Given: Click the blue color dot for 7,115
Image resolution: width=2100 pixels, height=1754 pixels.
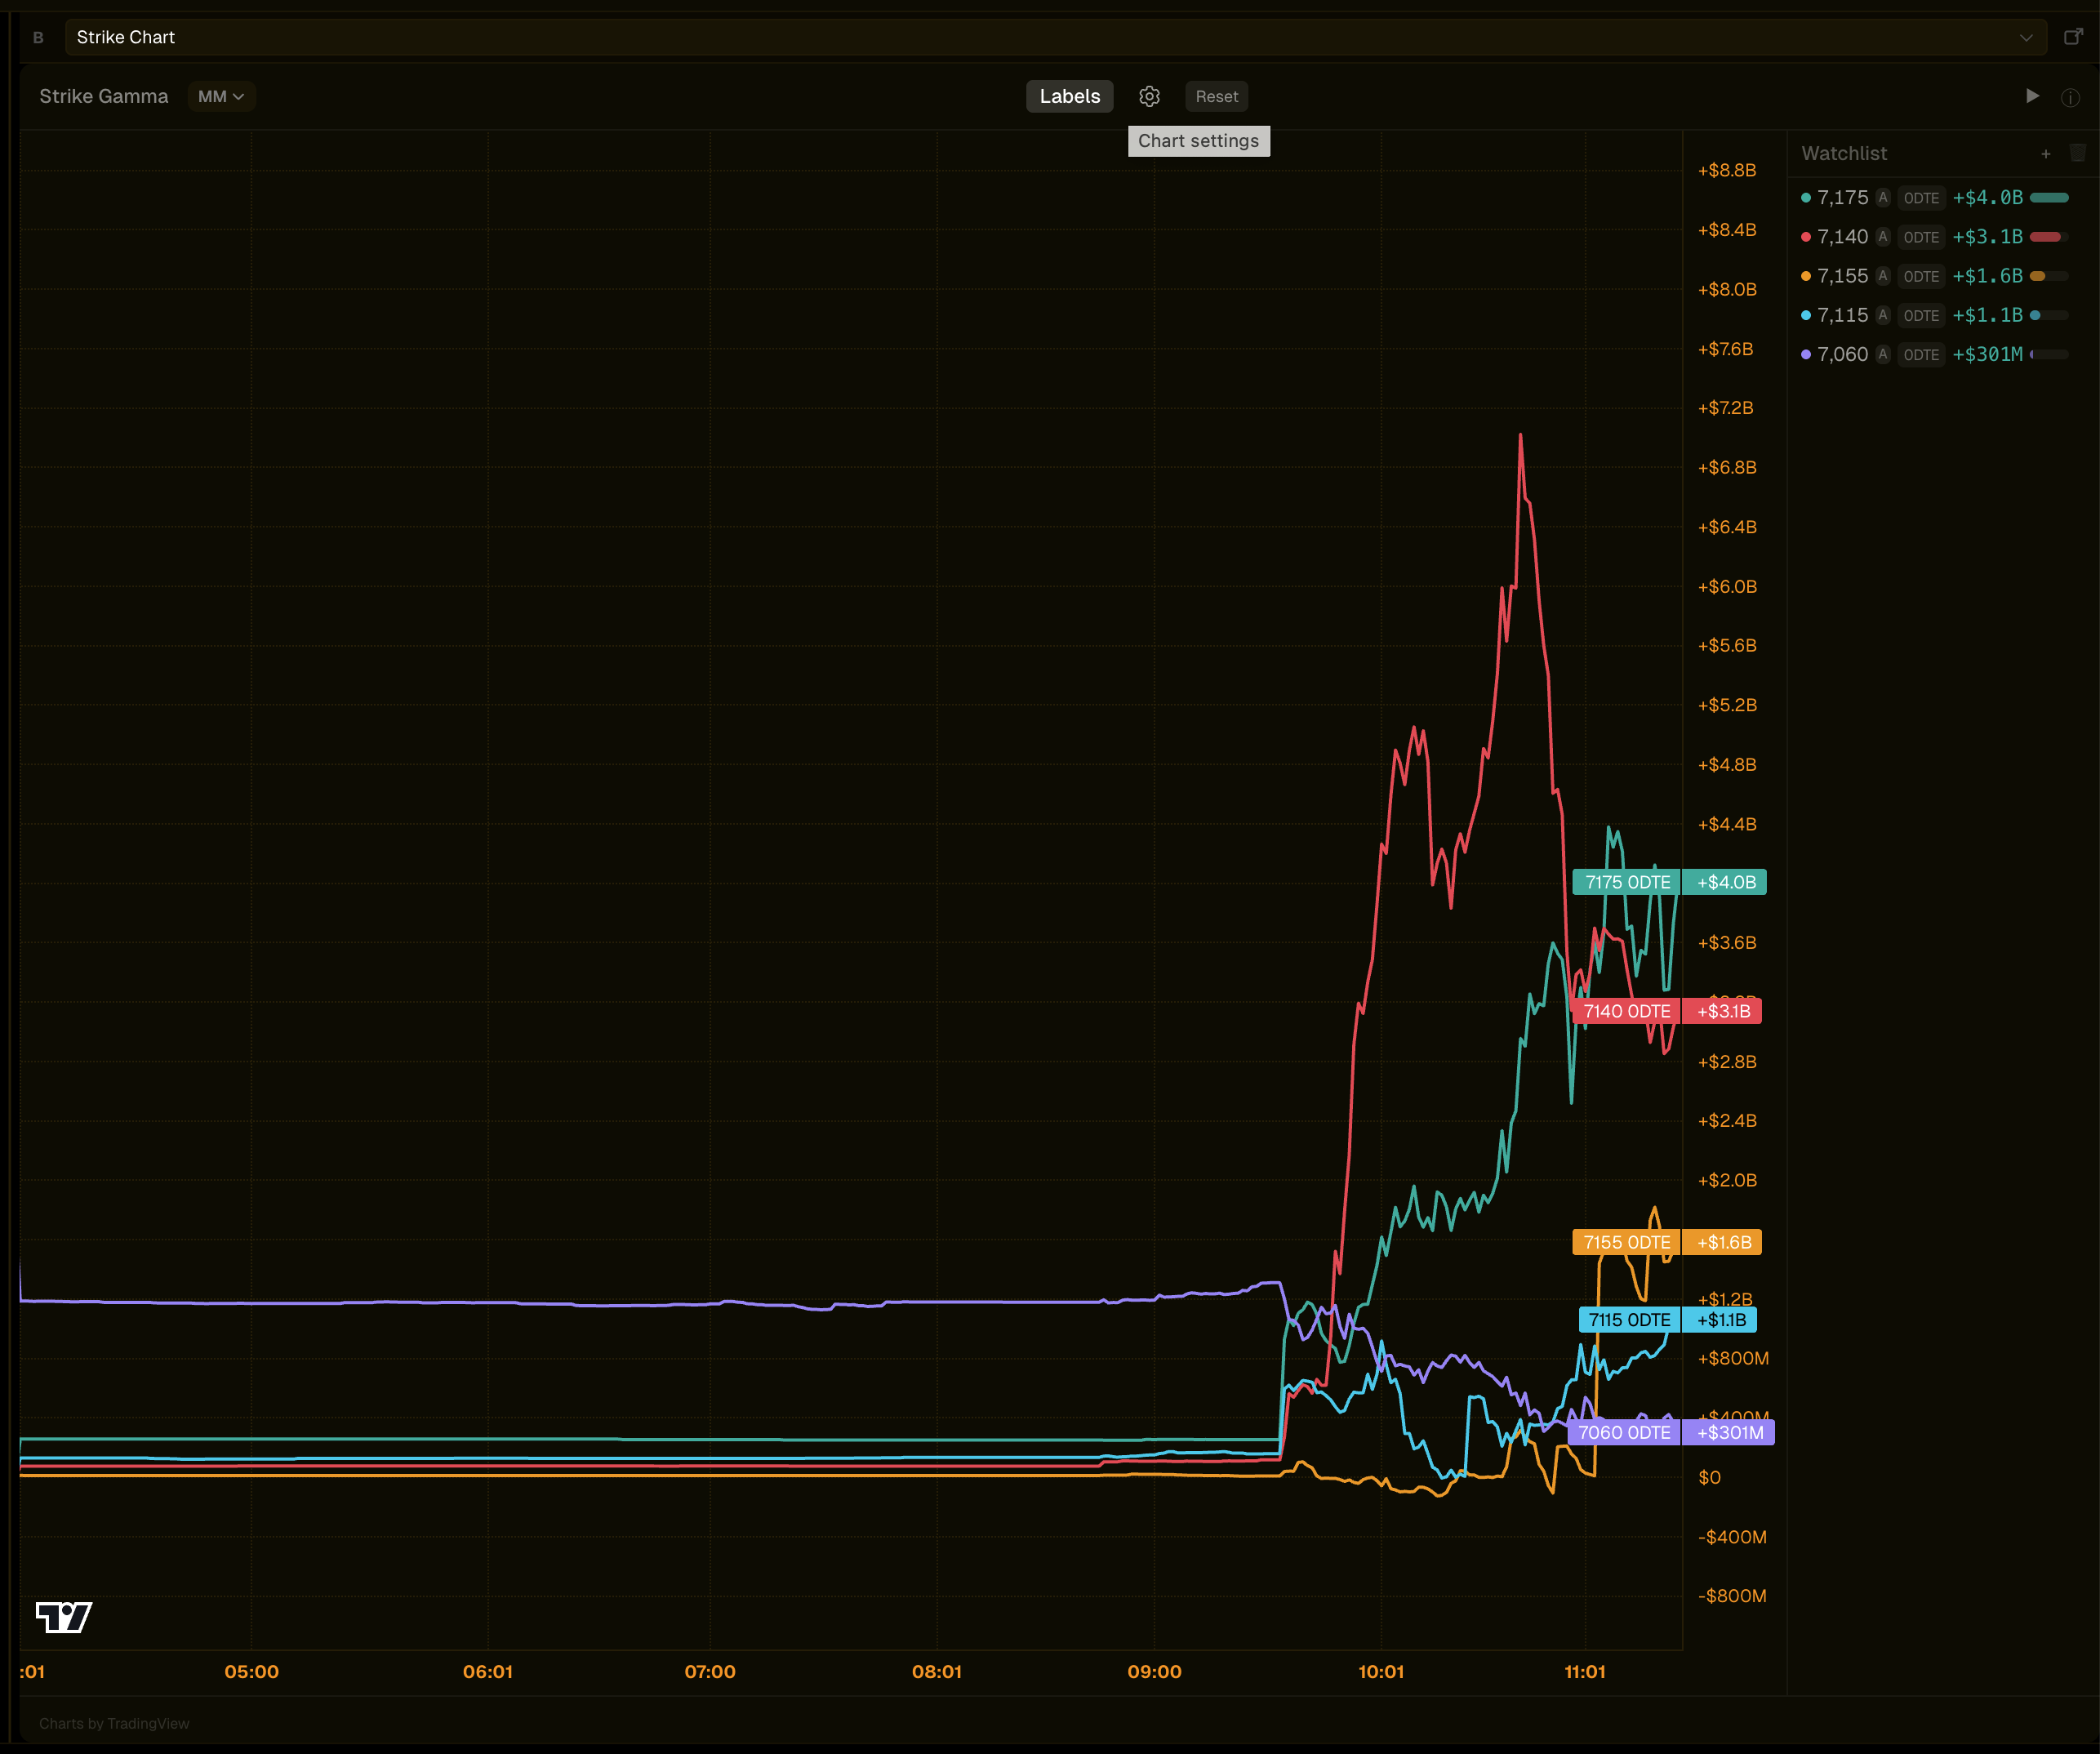Looking at the screenshot, I should (x=1806, y=315).
